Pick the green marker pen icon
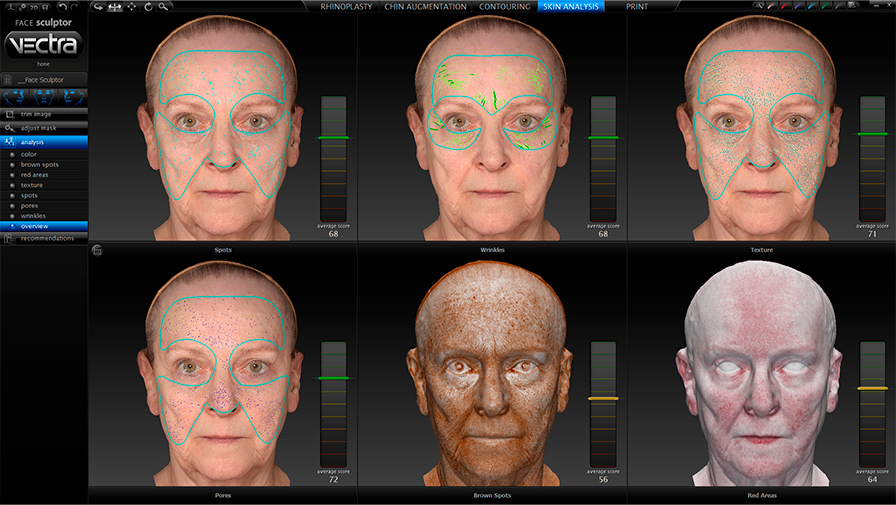896x505 pixels. [824, 7]
